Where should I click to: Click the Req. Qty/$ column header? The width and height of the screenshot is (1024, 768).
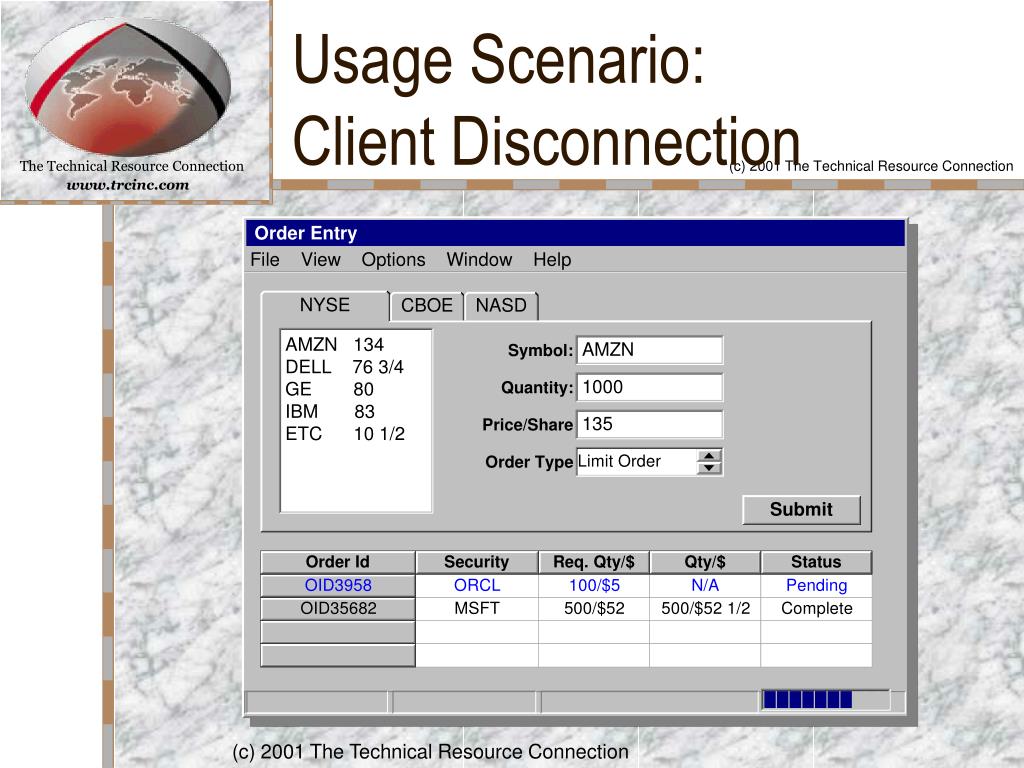(x=594, y=562)
